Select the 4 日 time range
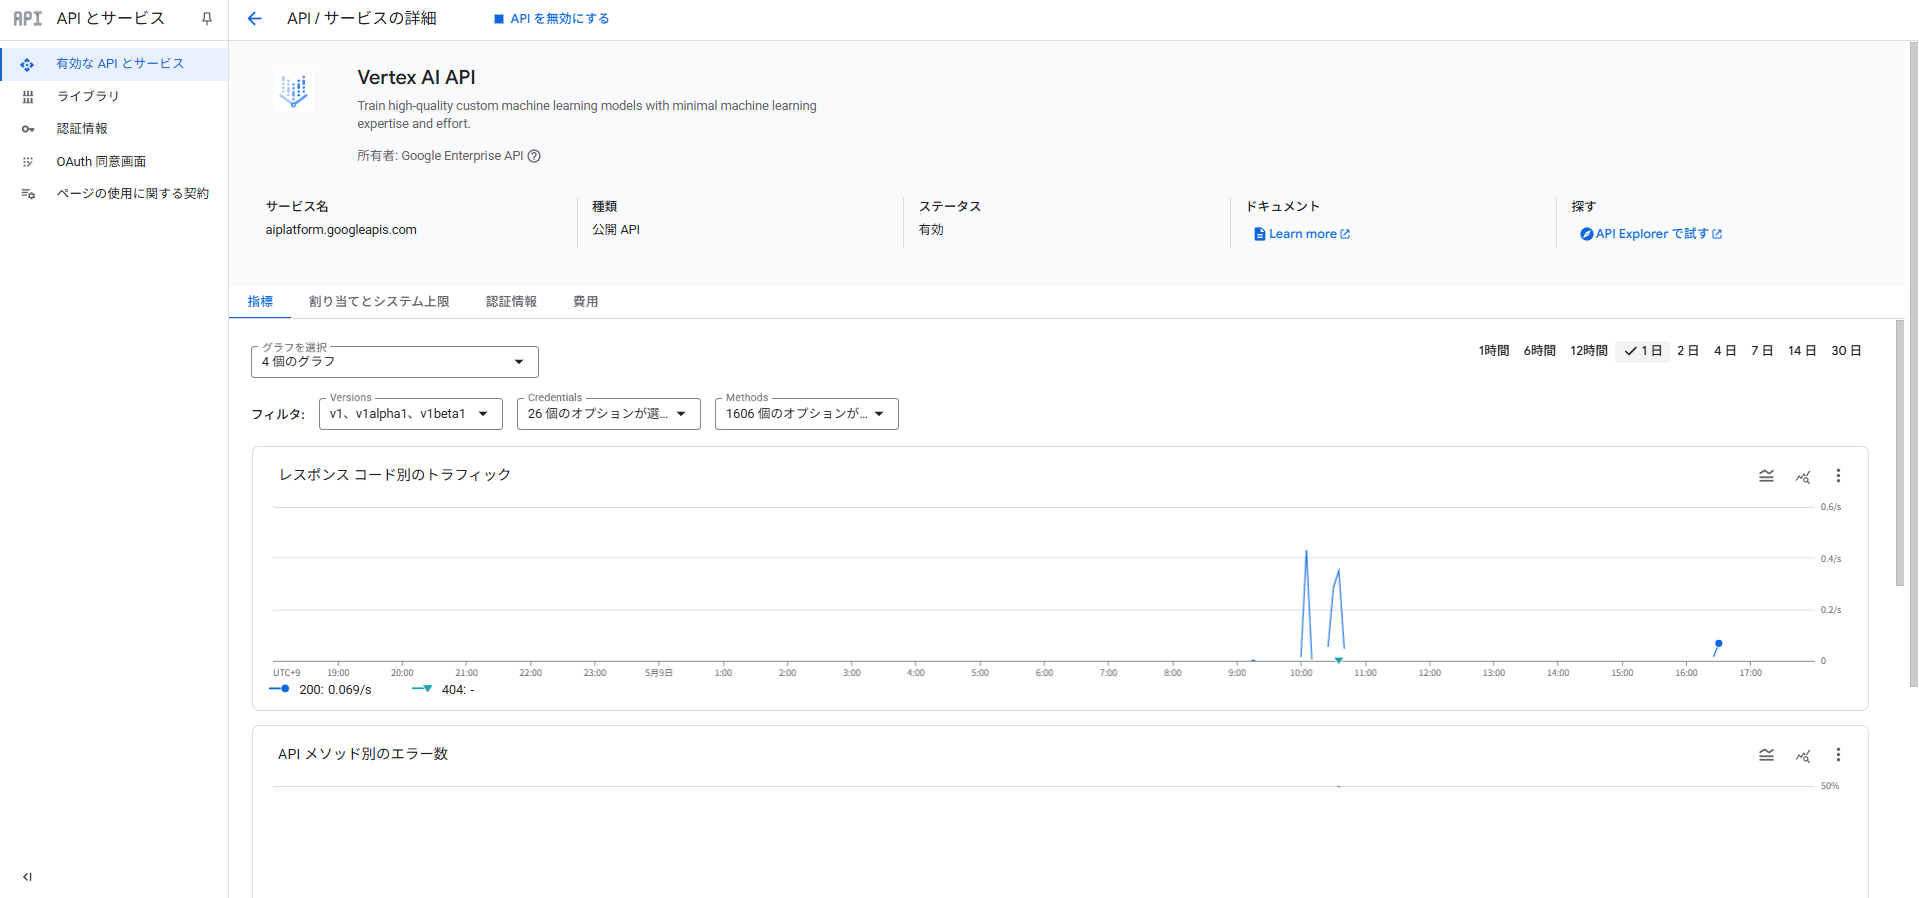1919x898 pixels. (x=1725, y=351)
